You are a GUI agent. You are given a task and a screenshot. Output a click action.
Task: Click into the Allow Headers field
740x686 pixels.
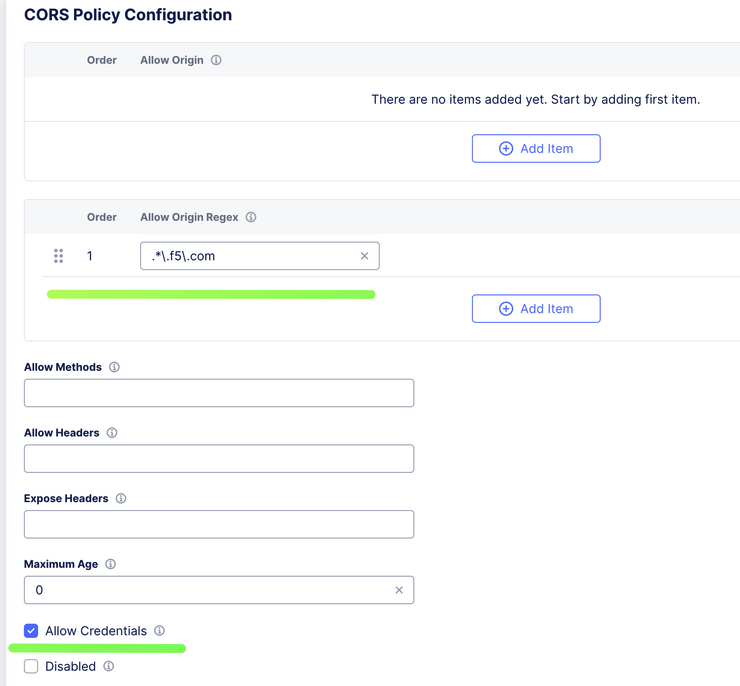[x=219, y=459]
